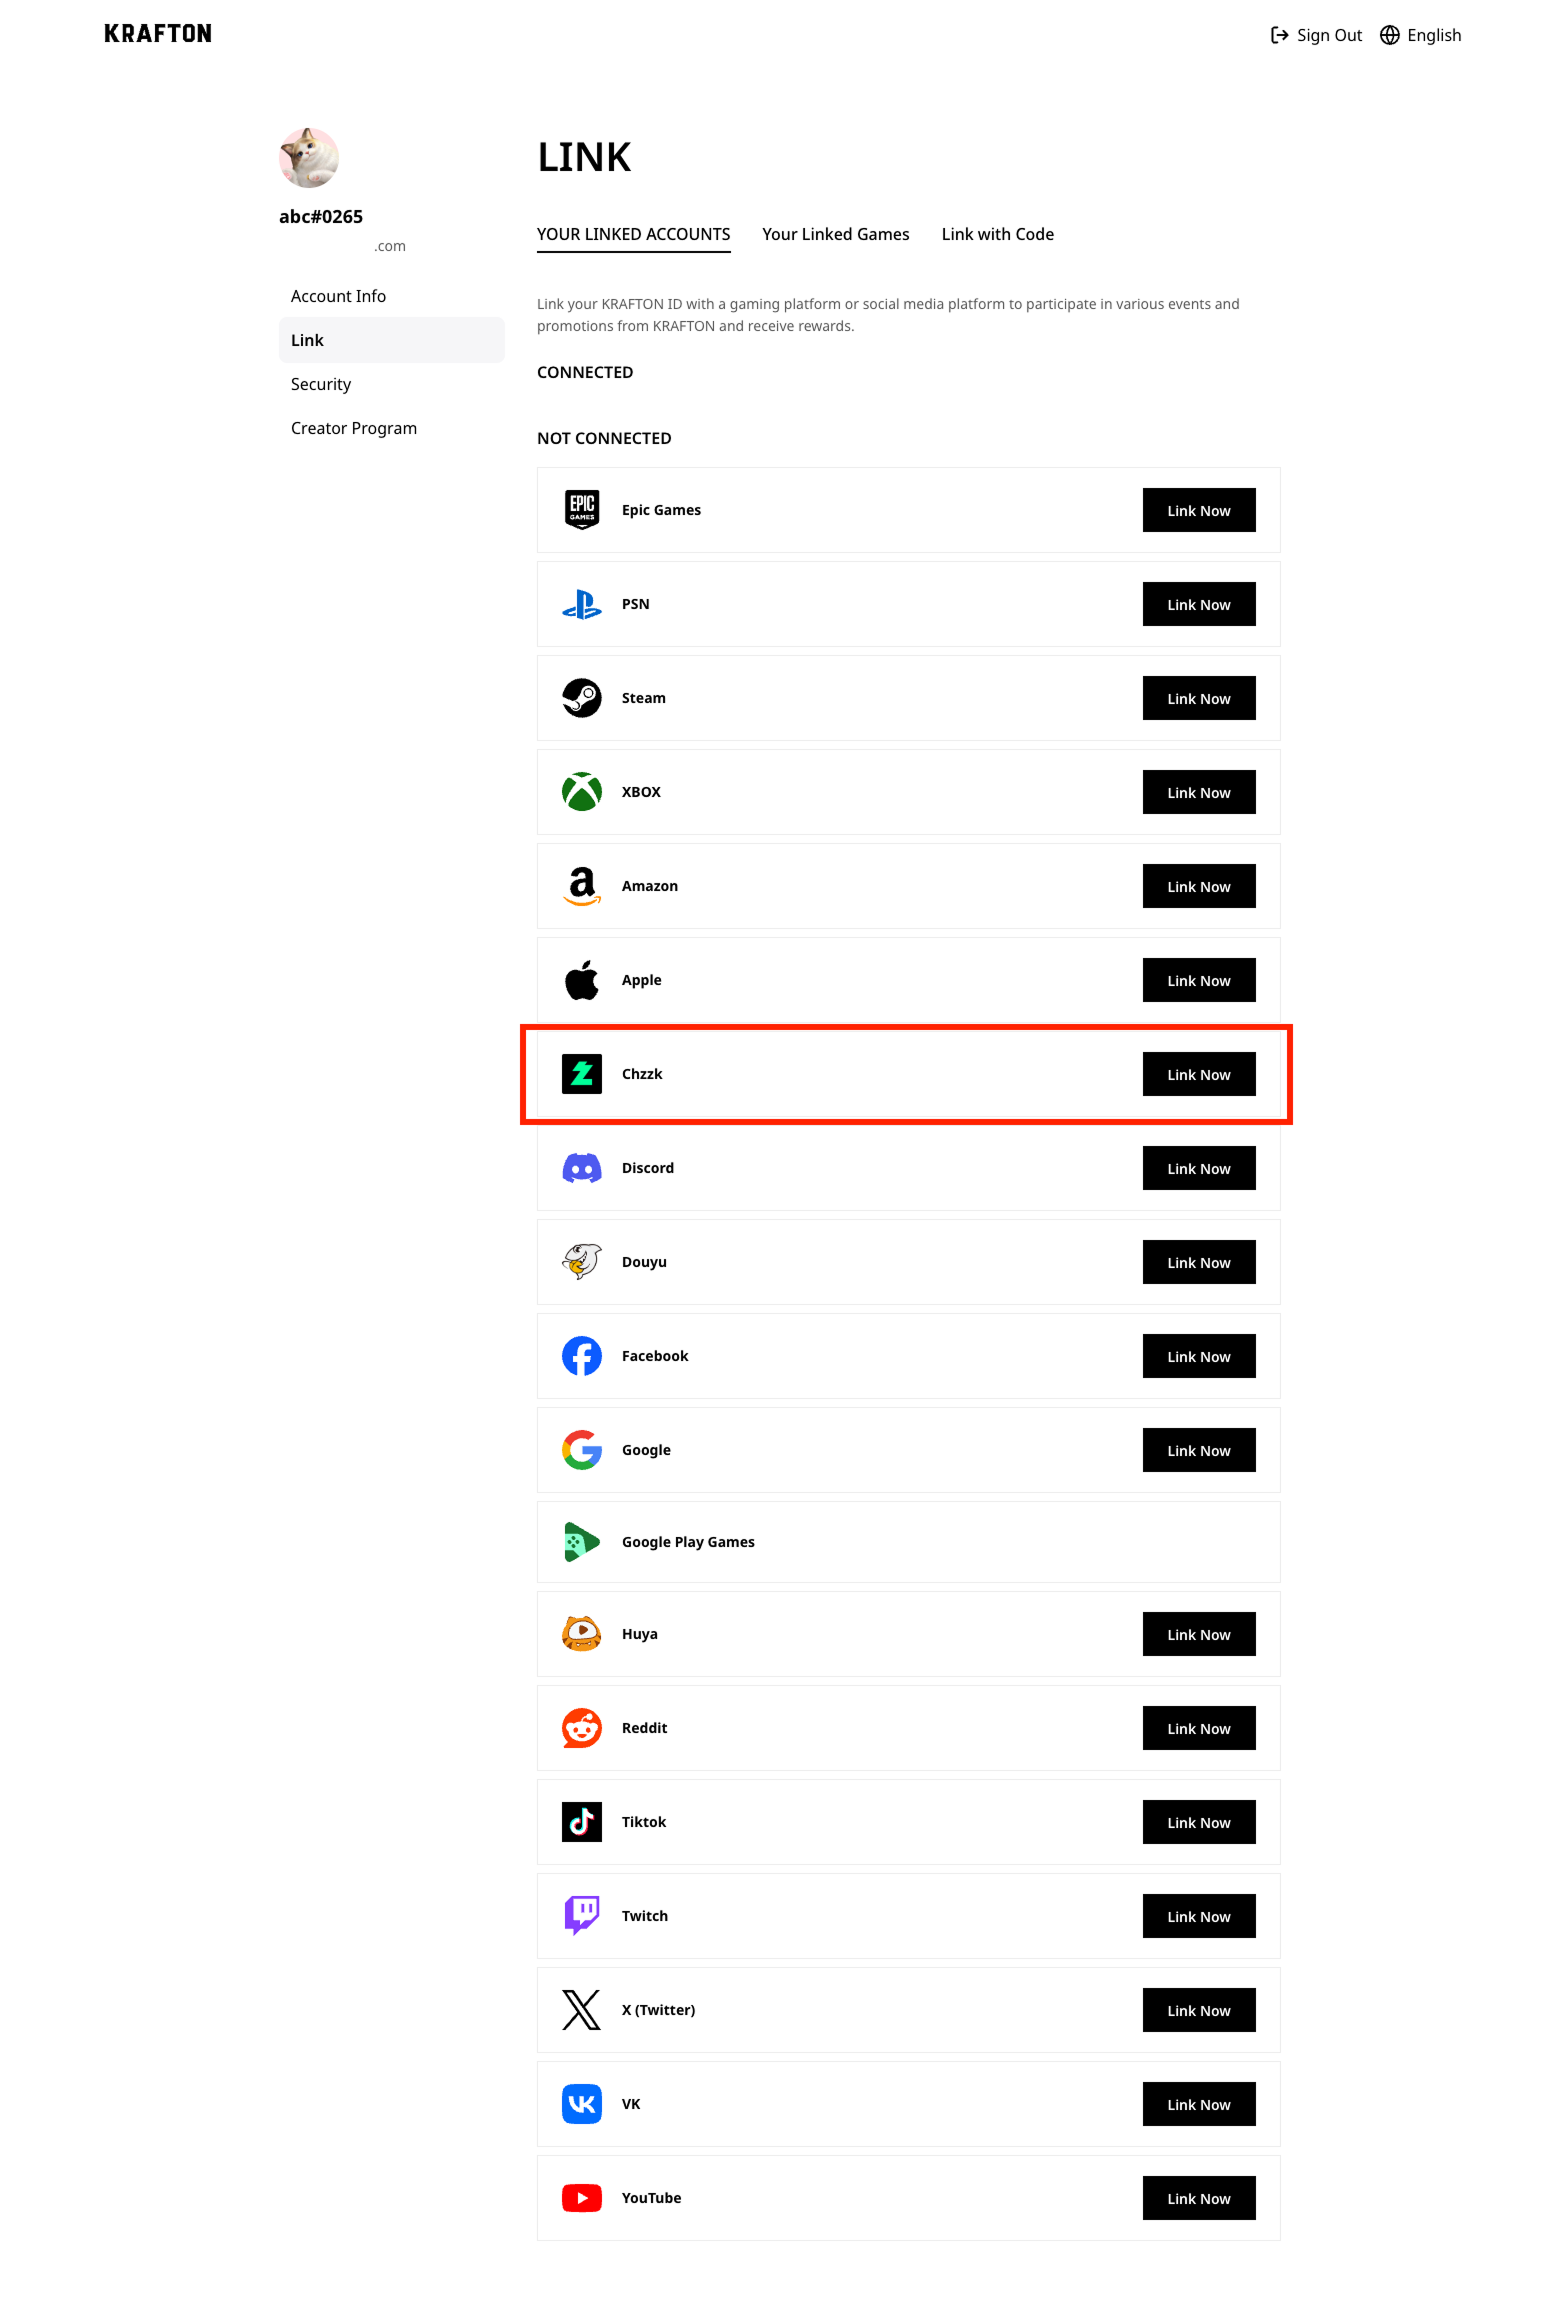Click the Chzzk icon
This screenshot has height=2314, width=1562.
(x=581, y=1073)
